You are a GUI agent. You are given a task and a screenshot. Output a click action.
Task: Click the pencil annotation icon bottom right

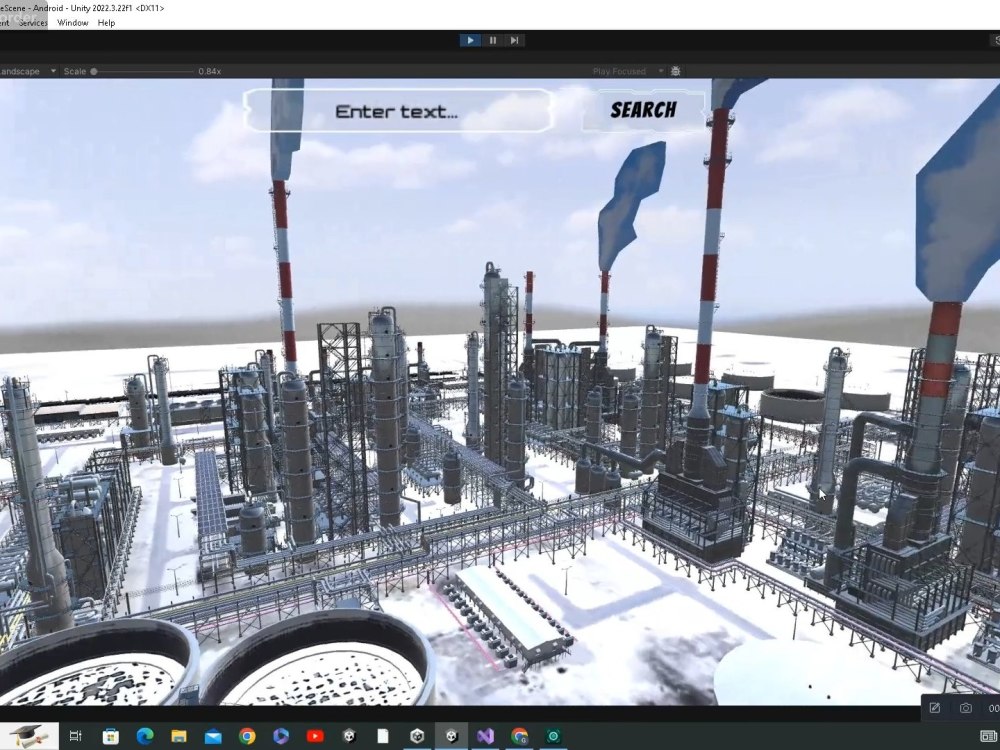coord(935,708)
